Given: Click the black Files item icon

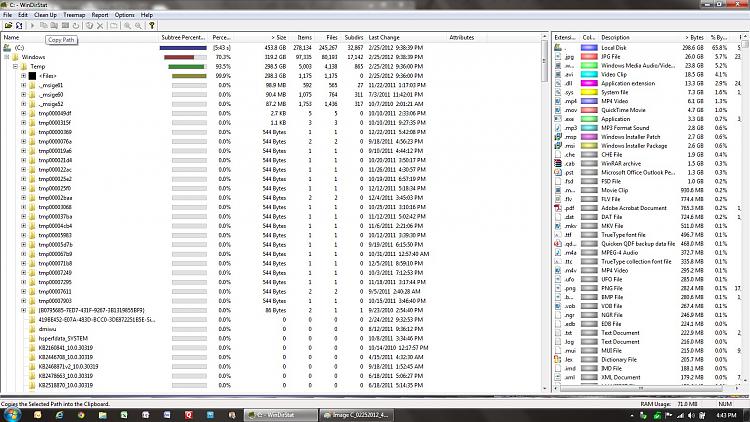Looking at the screenshot, I should point(33,76).
